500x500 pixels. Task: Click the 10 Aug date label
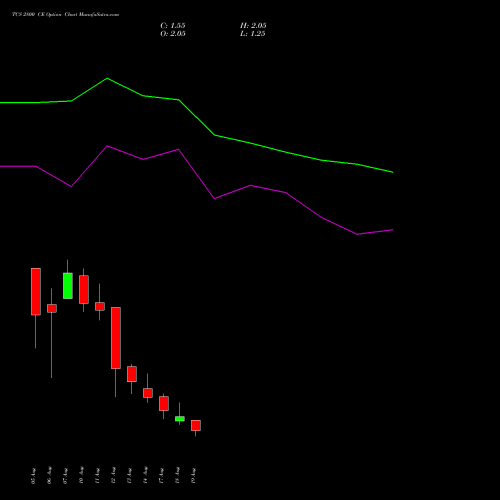point(81,476)
